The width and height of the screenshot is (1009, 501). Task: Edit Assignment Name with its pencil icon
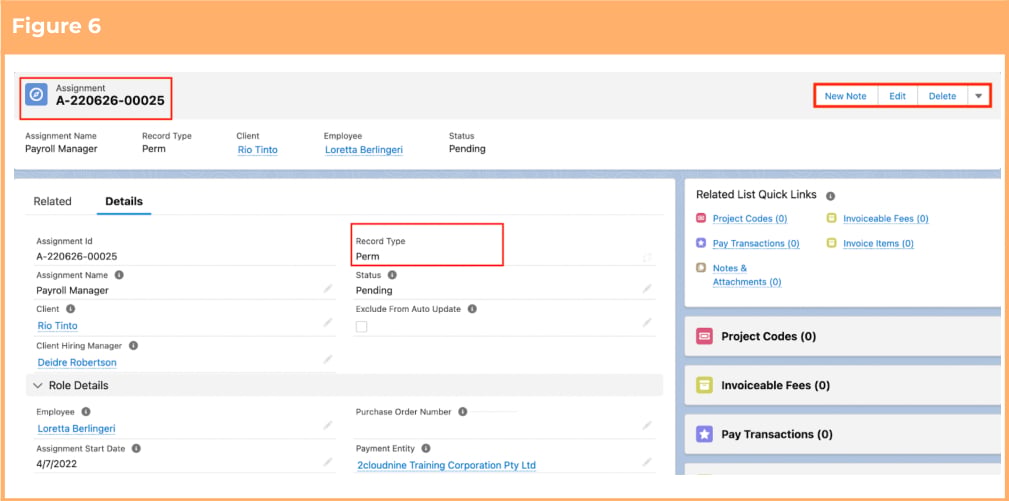(328, 289)
